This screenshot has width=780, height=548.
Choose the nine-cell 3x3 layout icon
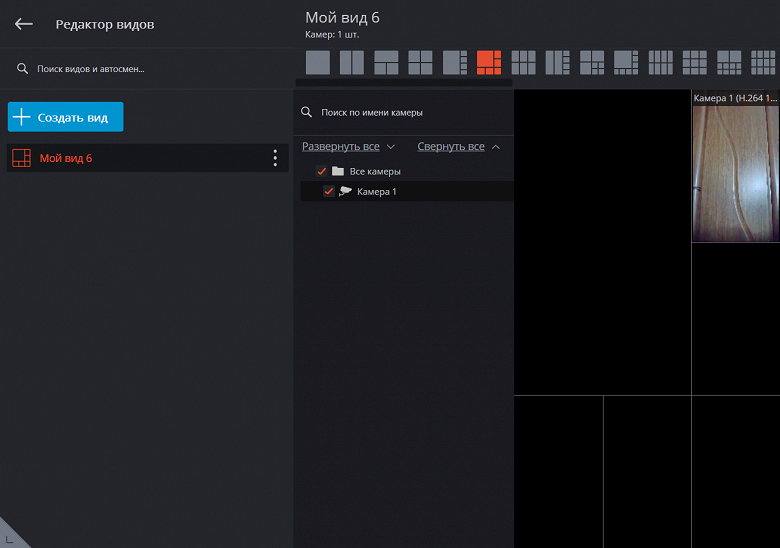tap(695, 63)
